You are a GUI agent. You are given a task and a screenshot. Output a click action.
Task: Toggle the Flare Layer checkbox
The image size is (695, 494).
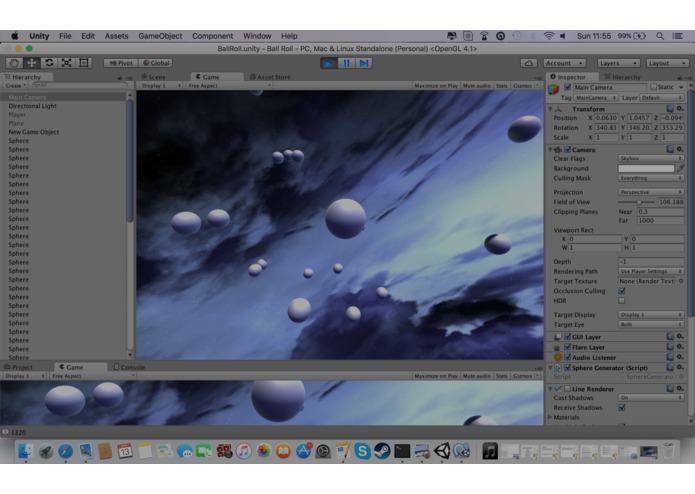point(567,347)
